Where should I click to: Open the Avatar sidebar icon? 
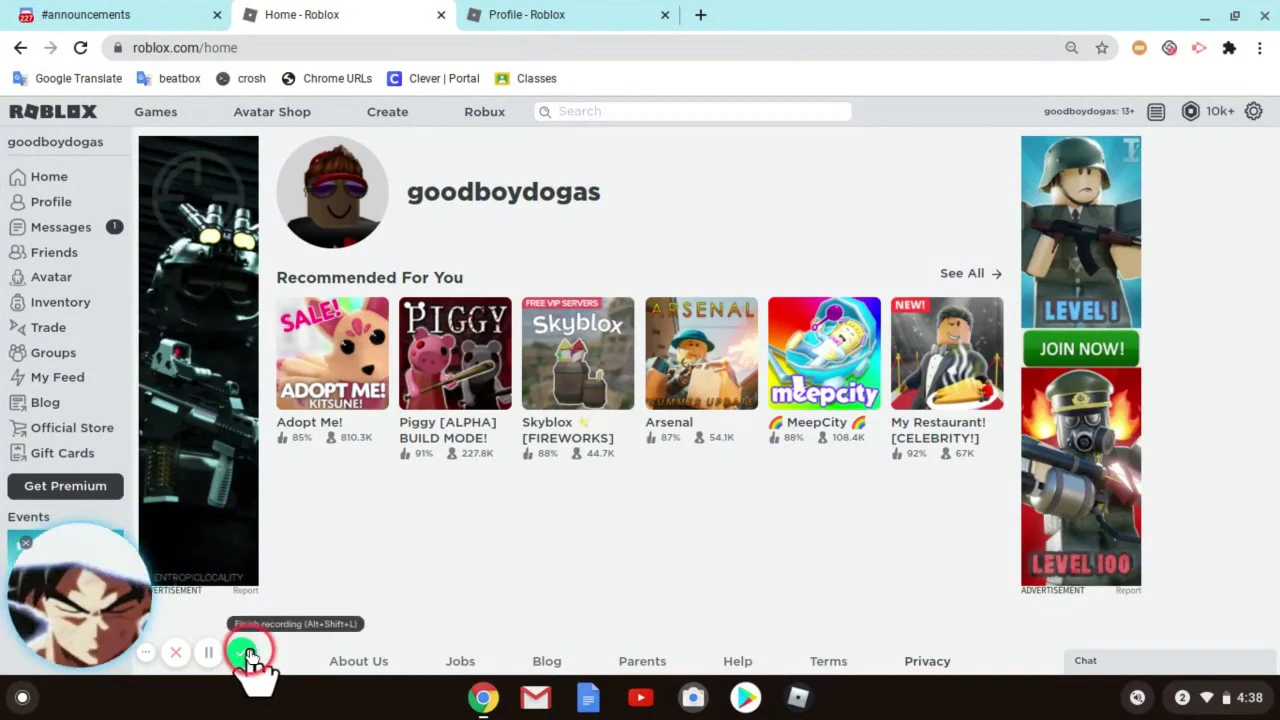17,277
